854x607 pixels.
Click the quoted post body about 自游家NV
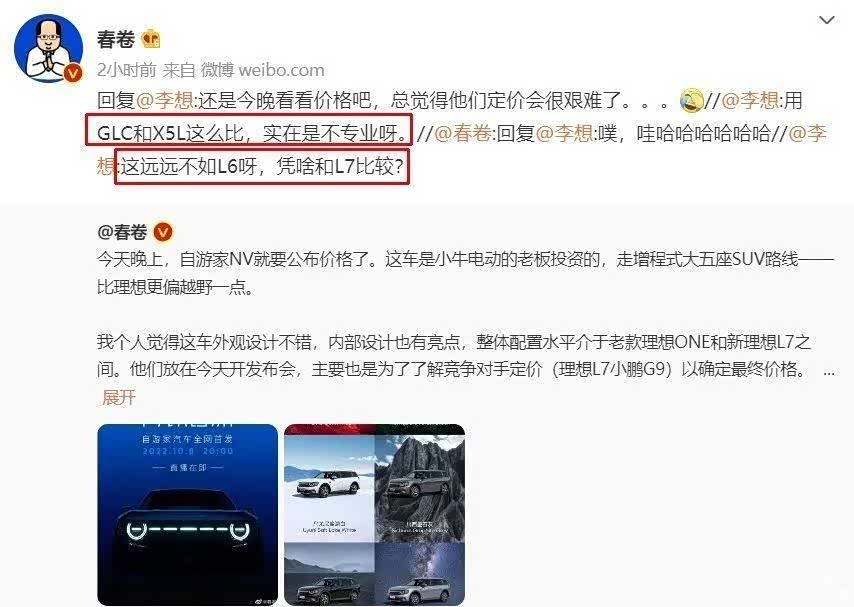(465, 313)
